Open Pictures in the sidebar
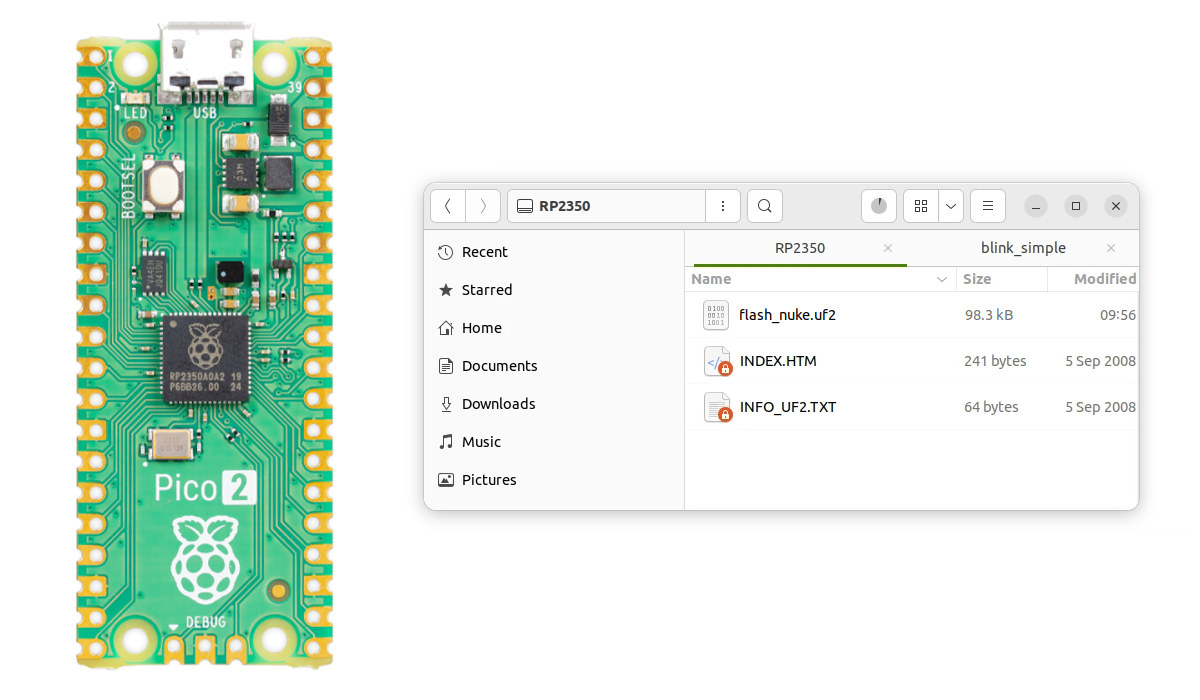 [555, 480]
